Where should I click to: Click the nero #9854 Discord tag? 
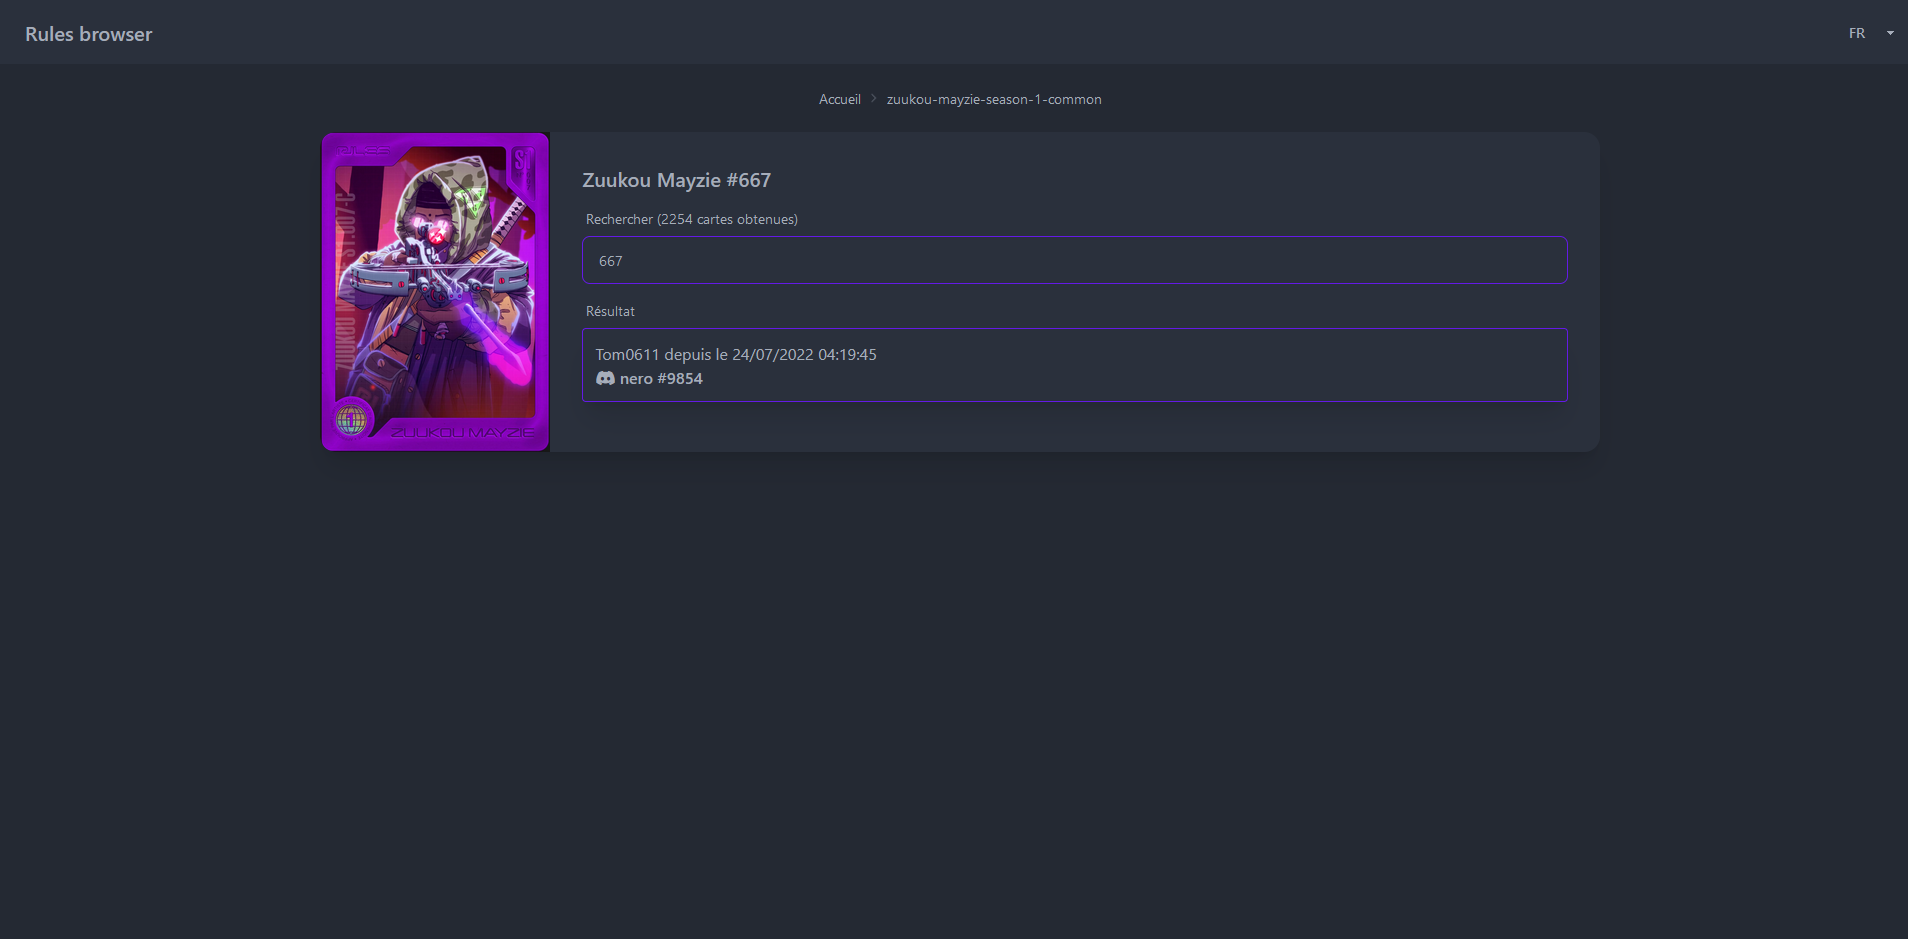[x=661, y=378]
